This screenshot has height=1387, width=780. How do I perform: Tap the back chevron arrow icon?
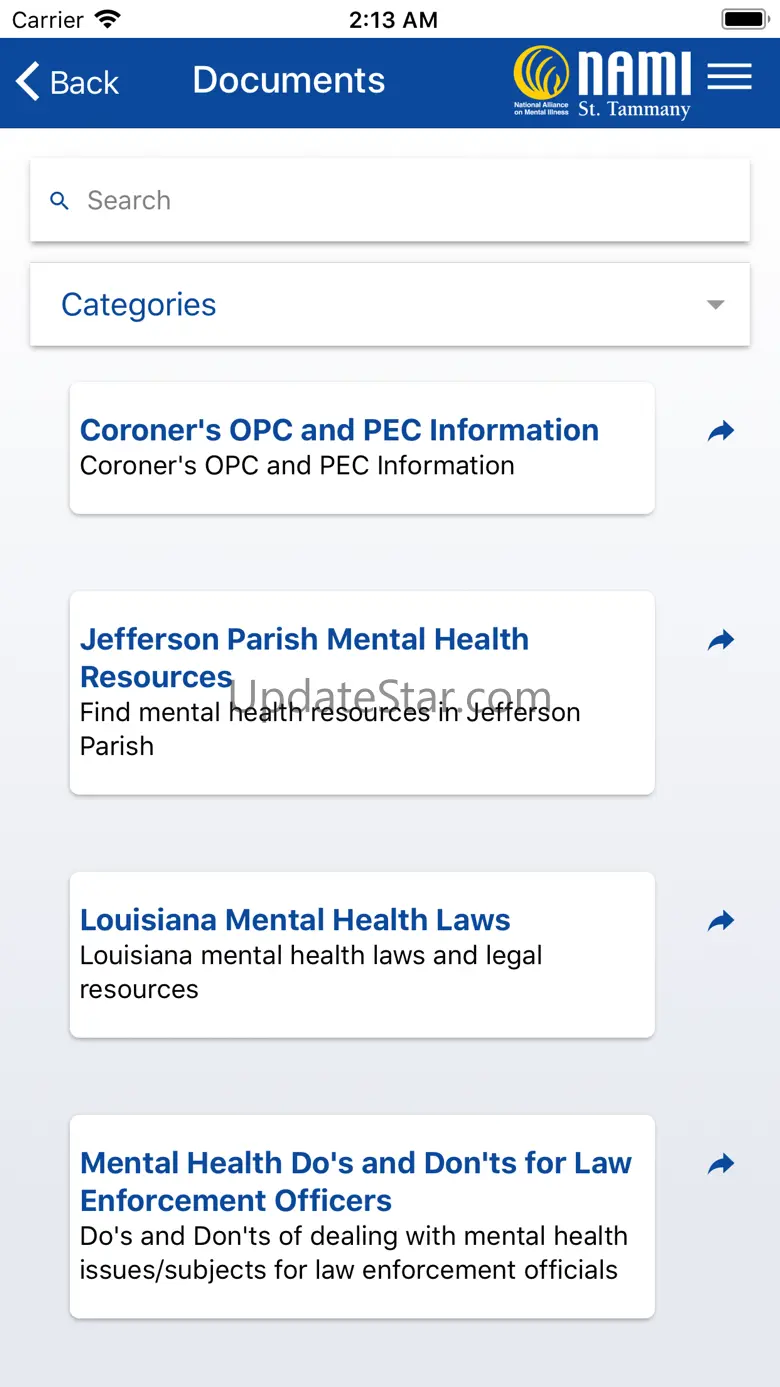pos(29,82)
